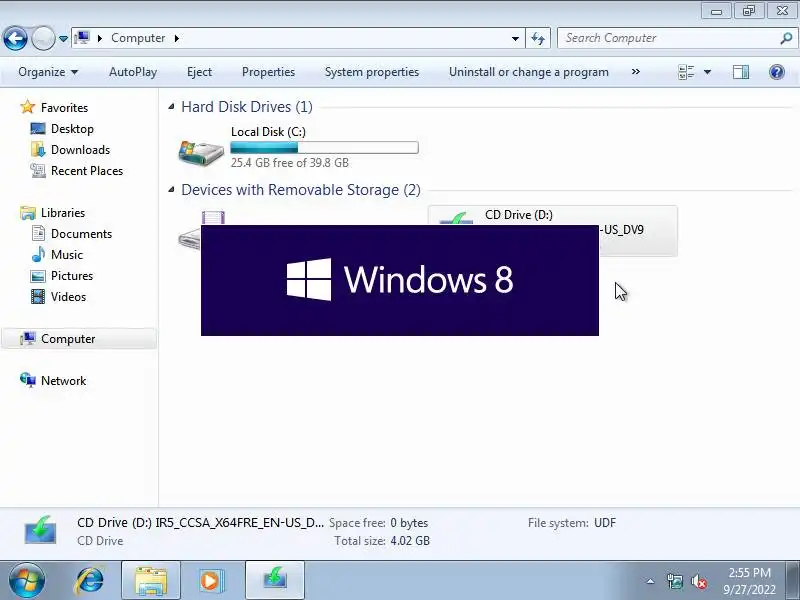Viewport: 800px width, 600px height.
Task: Click File system UDF value
Action: (605, 523)
